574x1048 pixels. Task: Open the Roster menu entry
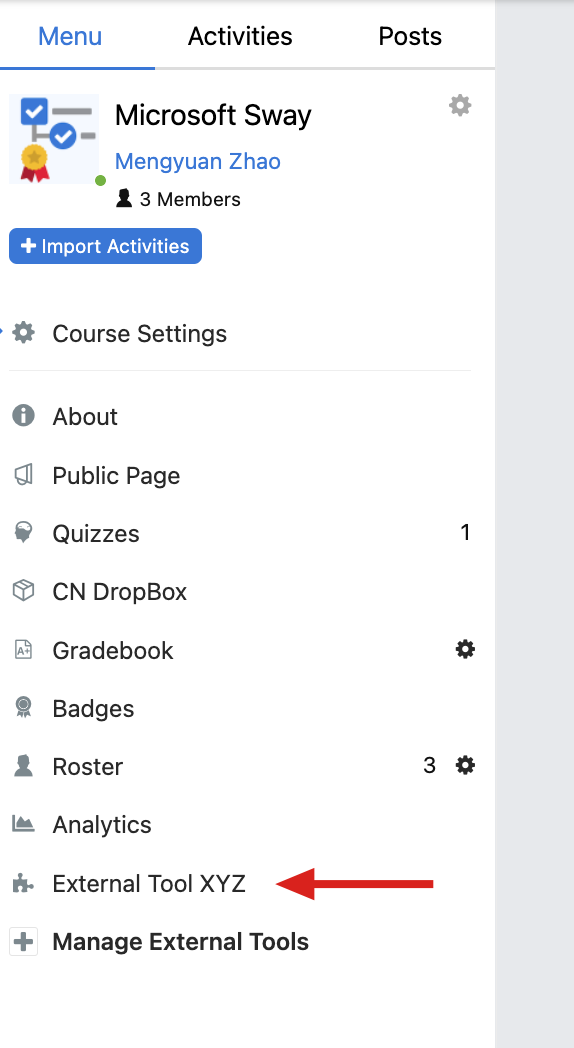pos(88,766)
